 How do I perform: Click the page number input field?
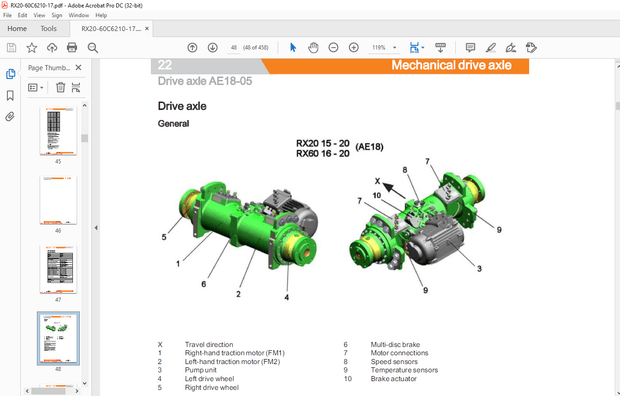(x=233, y=48)
